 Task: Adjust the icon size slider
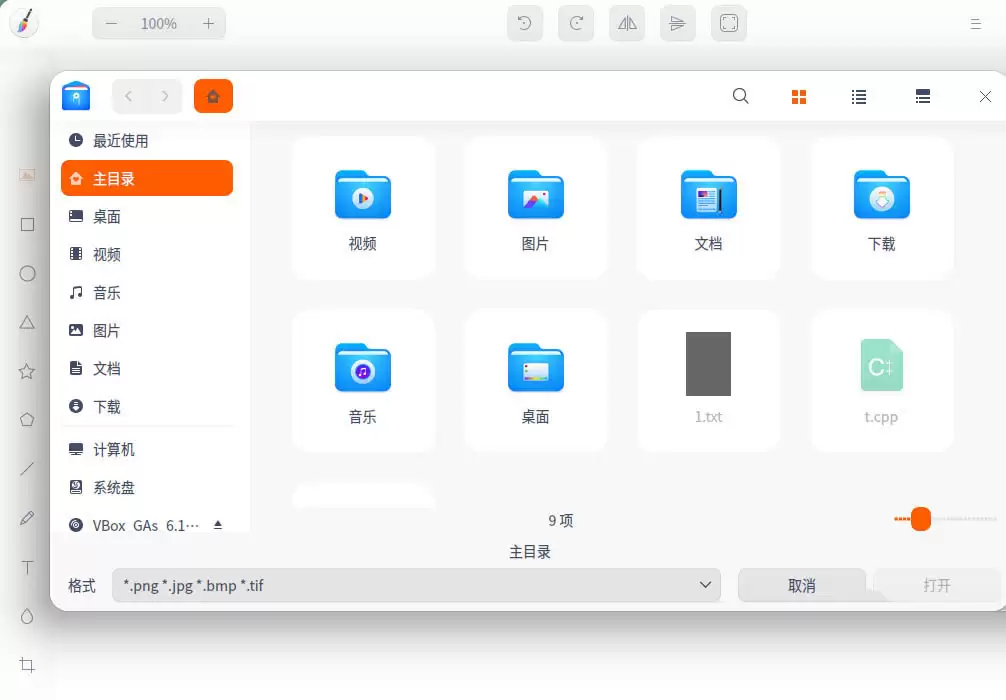pyautogui.click(x=920, y=519)
